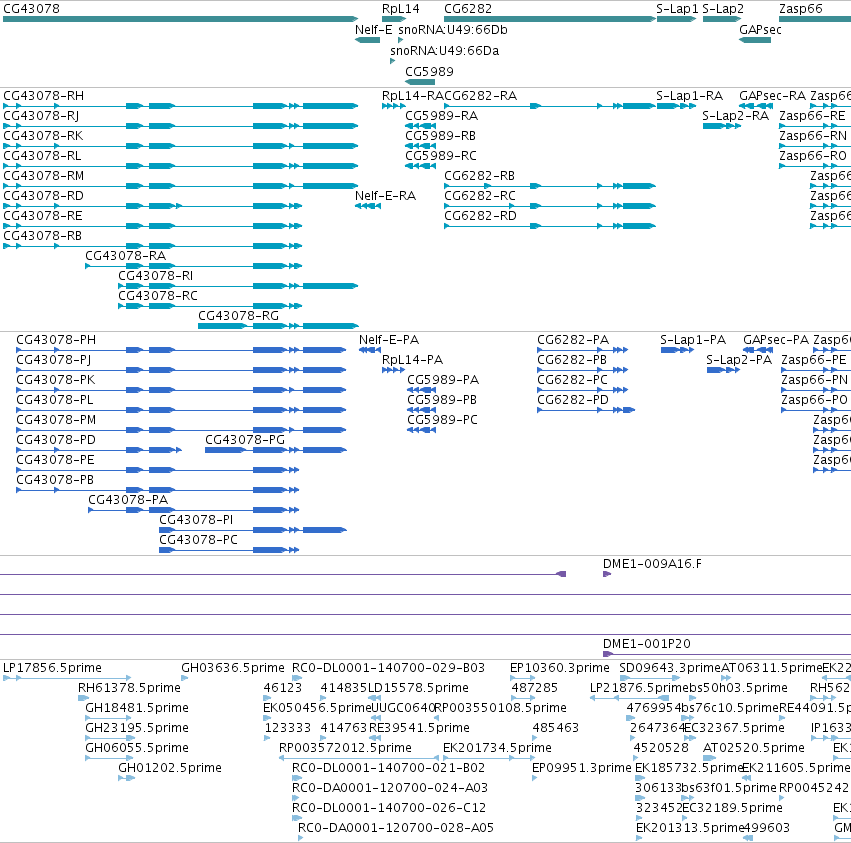This screenshot has width=851, height=843.
Task: Click the GAPsec-PA protein label
Action: point(776,340)
